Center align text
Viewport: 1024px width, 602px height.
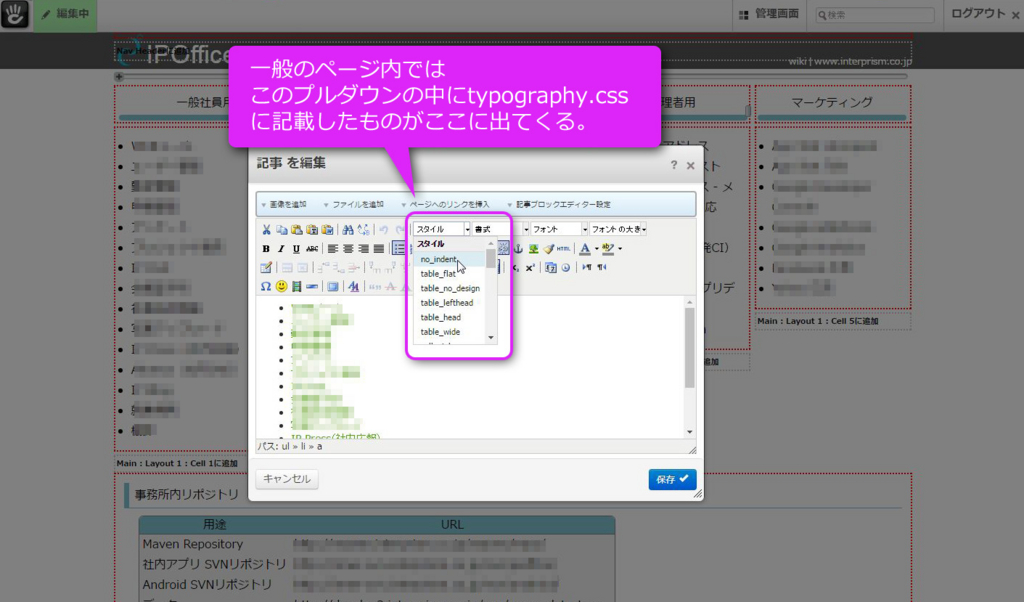tap(348, 249)
